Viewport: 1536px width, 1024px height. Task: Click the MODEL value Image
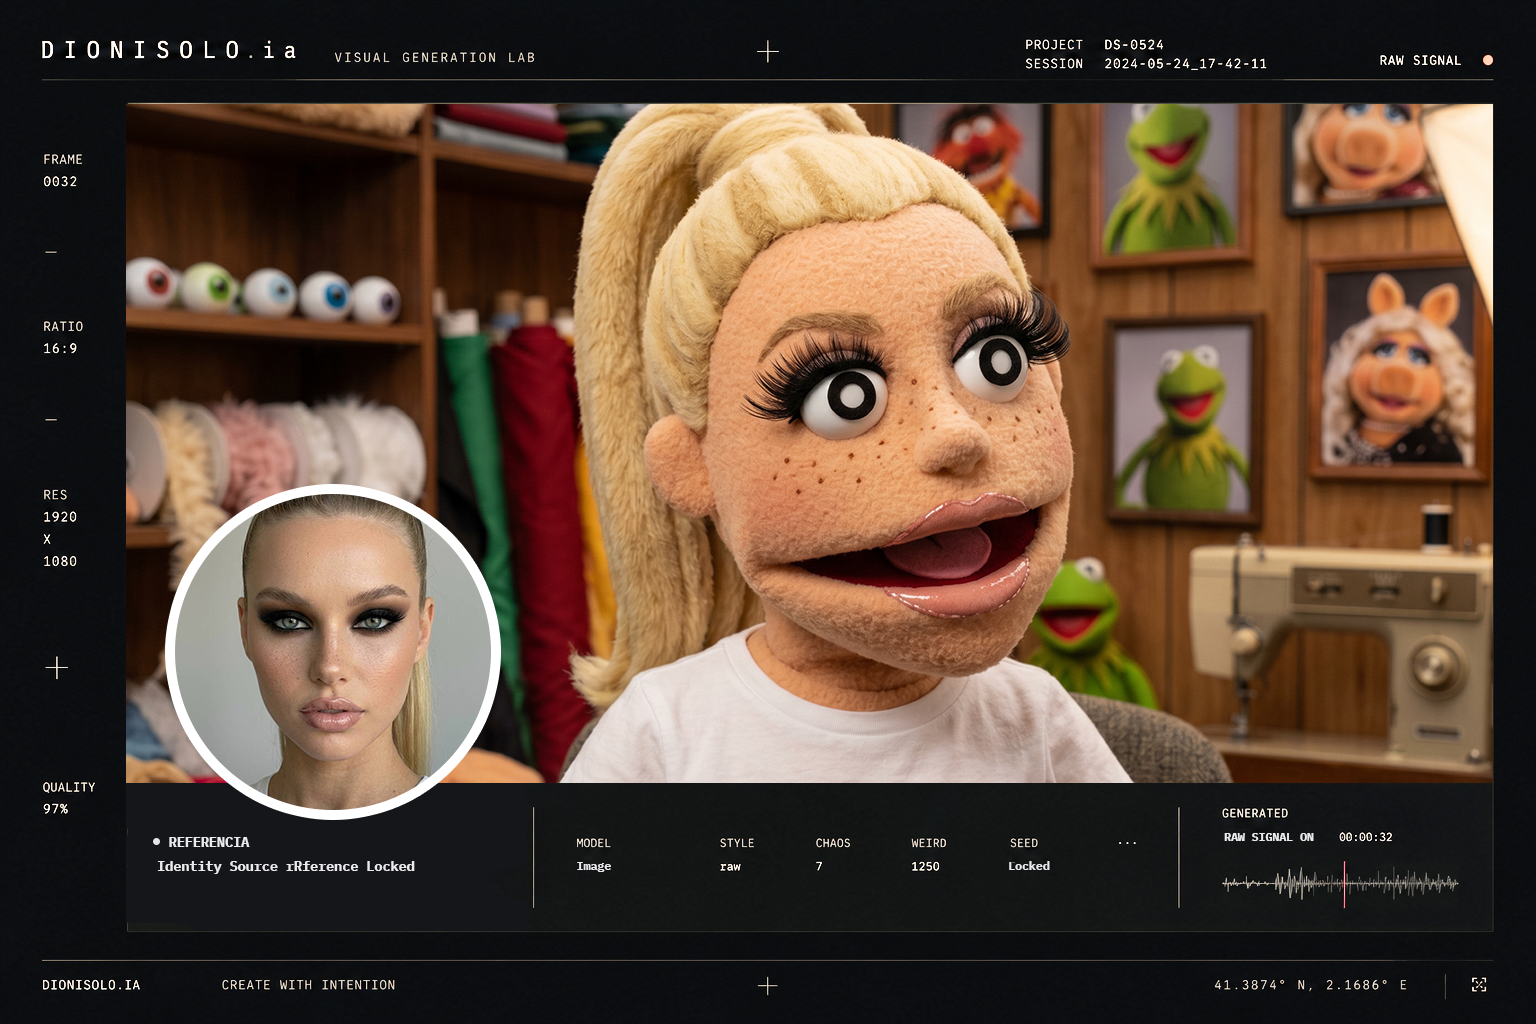tap(594, 866)
